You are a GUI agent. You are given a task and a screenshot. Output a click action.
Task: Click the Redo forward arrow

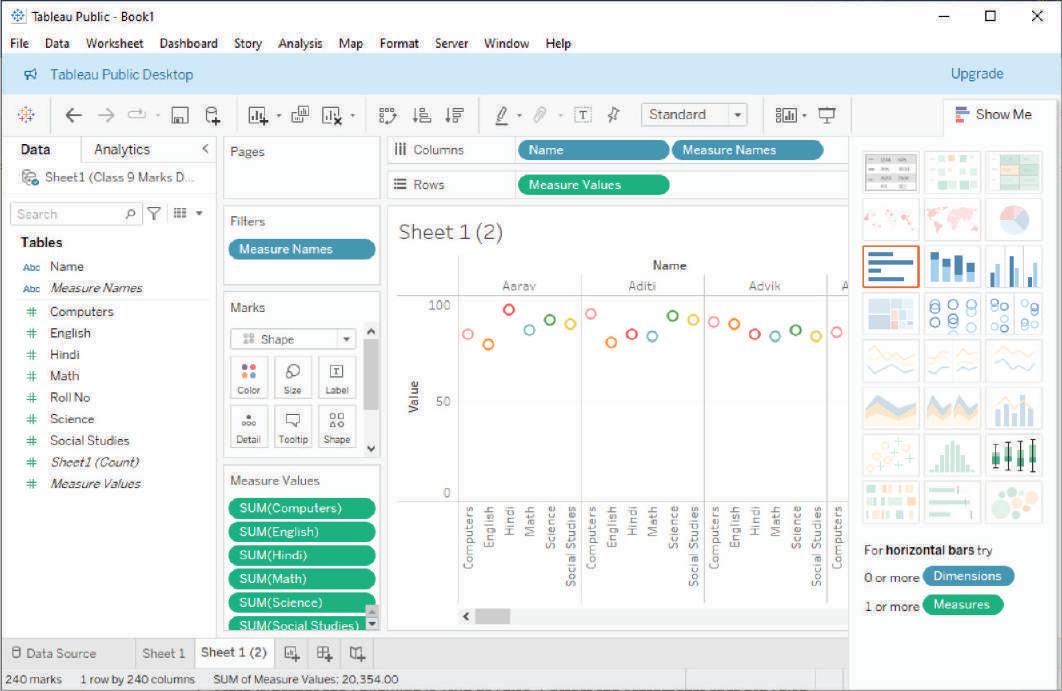coord(106,115)
